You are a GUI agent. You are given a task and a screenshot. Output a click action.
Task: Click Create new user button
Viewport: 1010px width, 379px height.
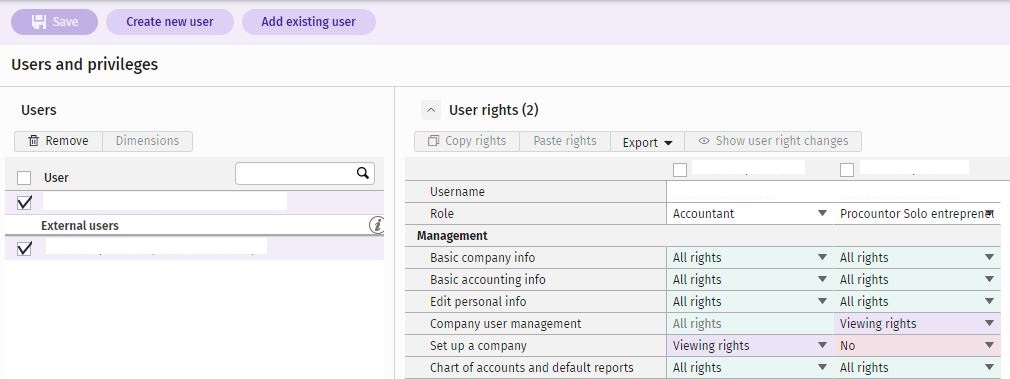click(x=169, y=22)
